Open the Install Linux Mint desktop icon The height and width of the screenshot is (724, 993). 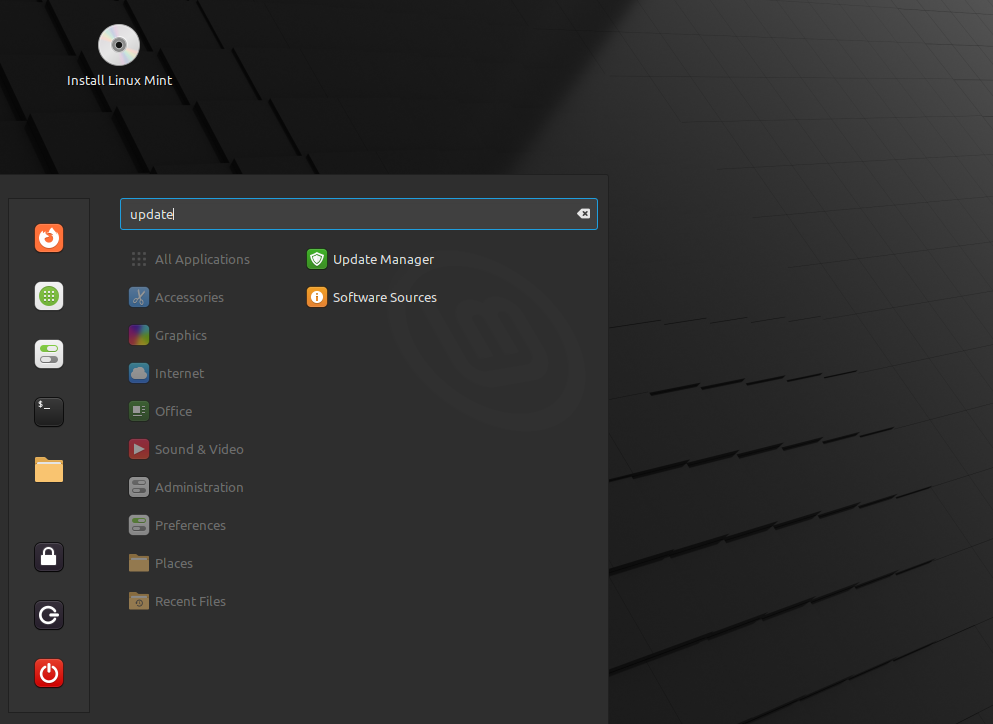coord(119,45)
